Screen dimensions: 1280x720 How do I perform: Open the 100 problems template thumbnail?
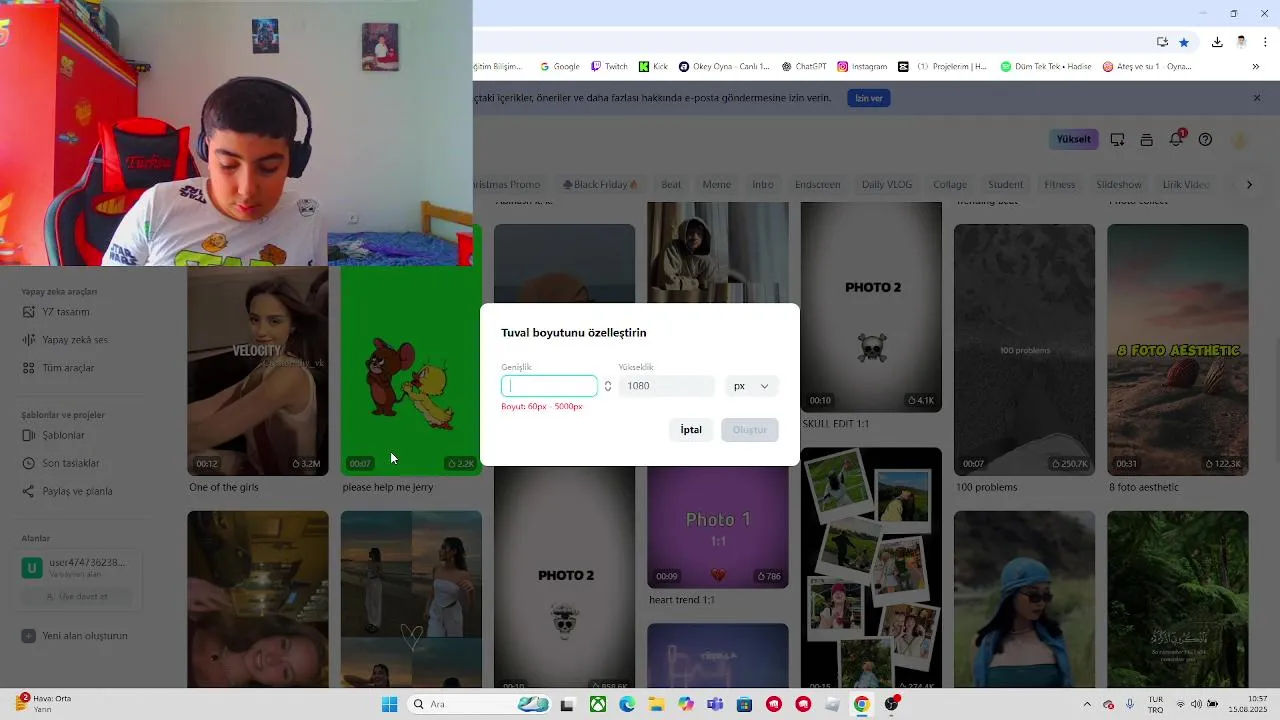click(x=1024, y=349)
